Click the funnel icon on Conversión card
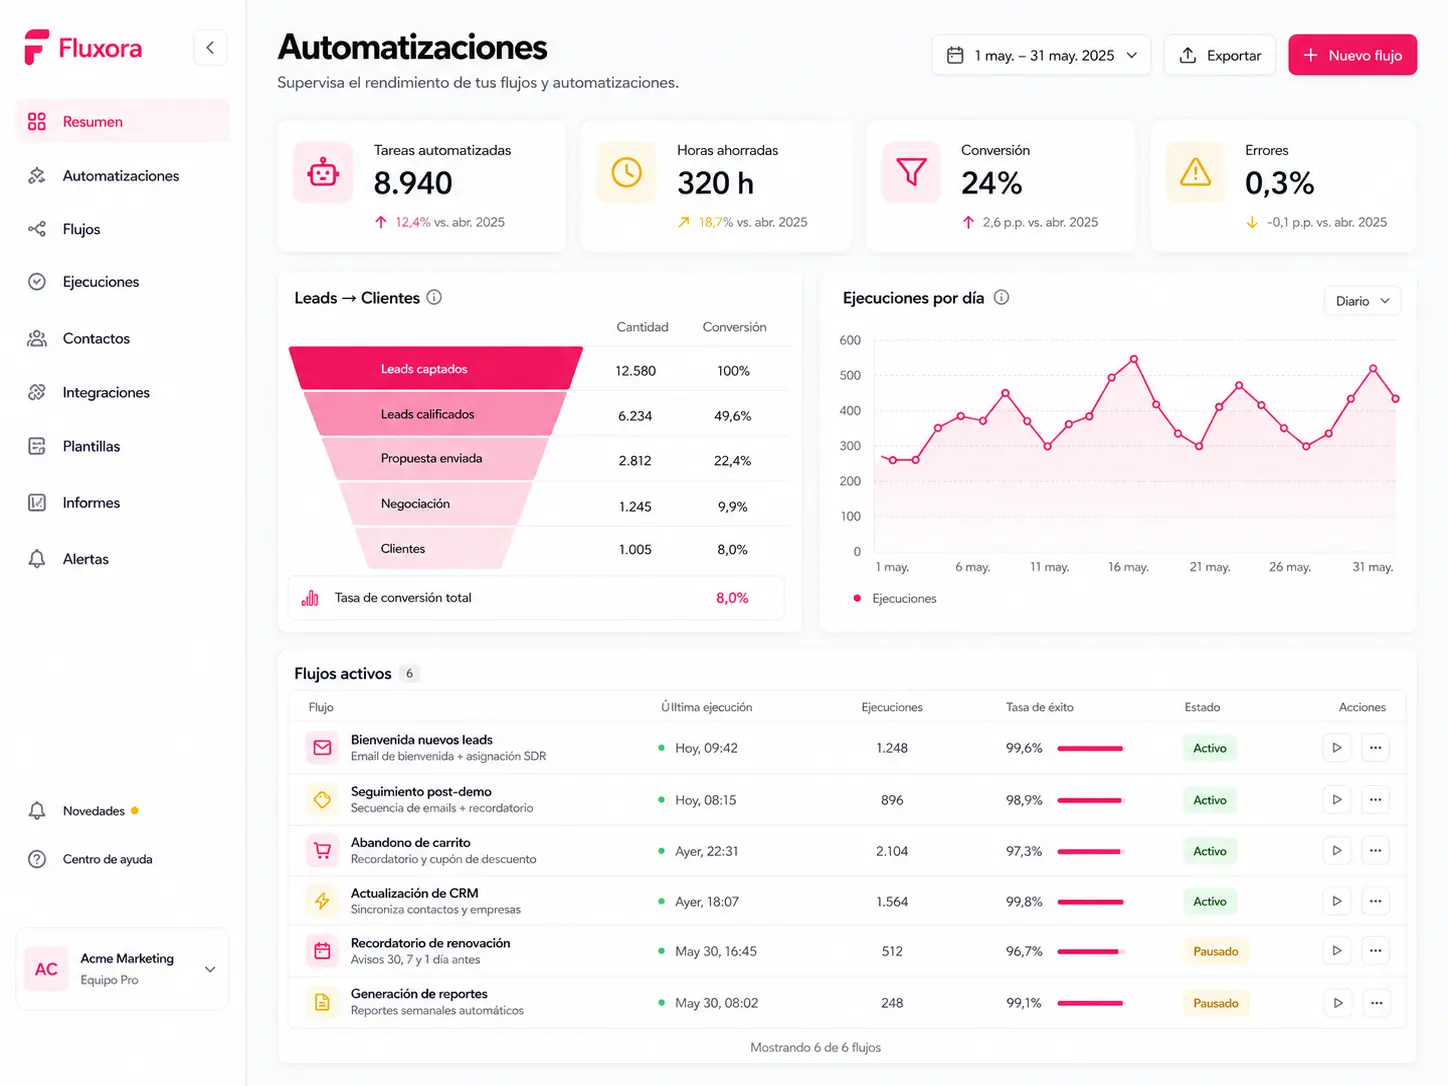The height and width of the screenshot is (1086, 1448). point(911,173)
